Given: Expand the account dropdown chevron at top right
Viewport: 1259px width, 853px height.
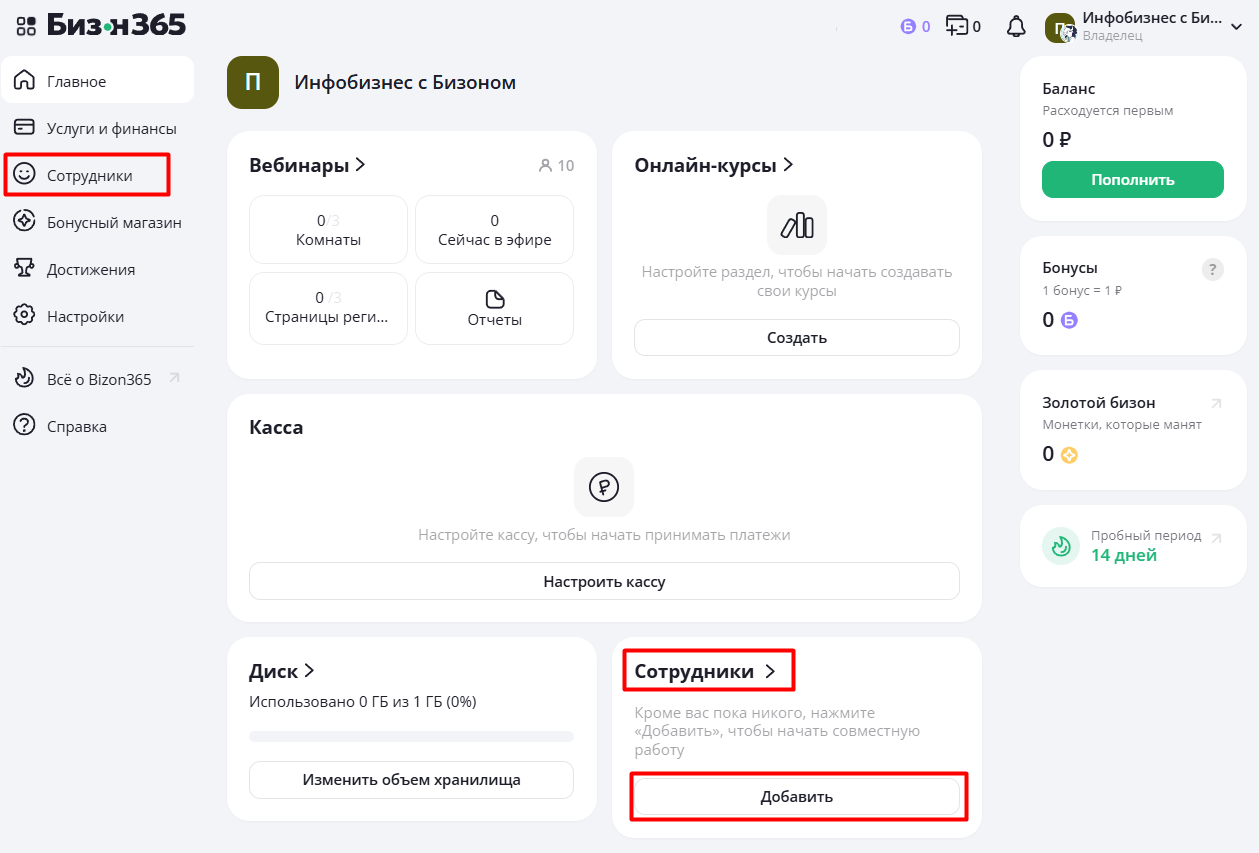Looking at the screenshot, I should pyautogui.click(x=1236, y=27).
